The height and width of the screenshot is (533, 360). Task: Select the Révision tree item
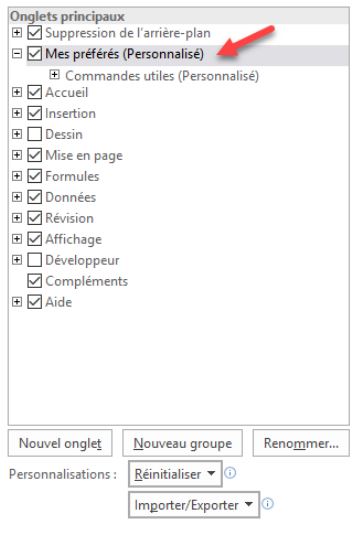click(x=69, y=218)
